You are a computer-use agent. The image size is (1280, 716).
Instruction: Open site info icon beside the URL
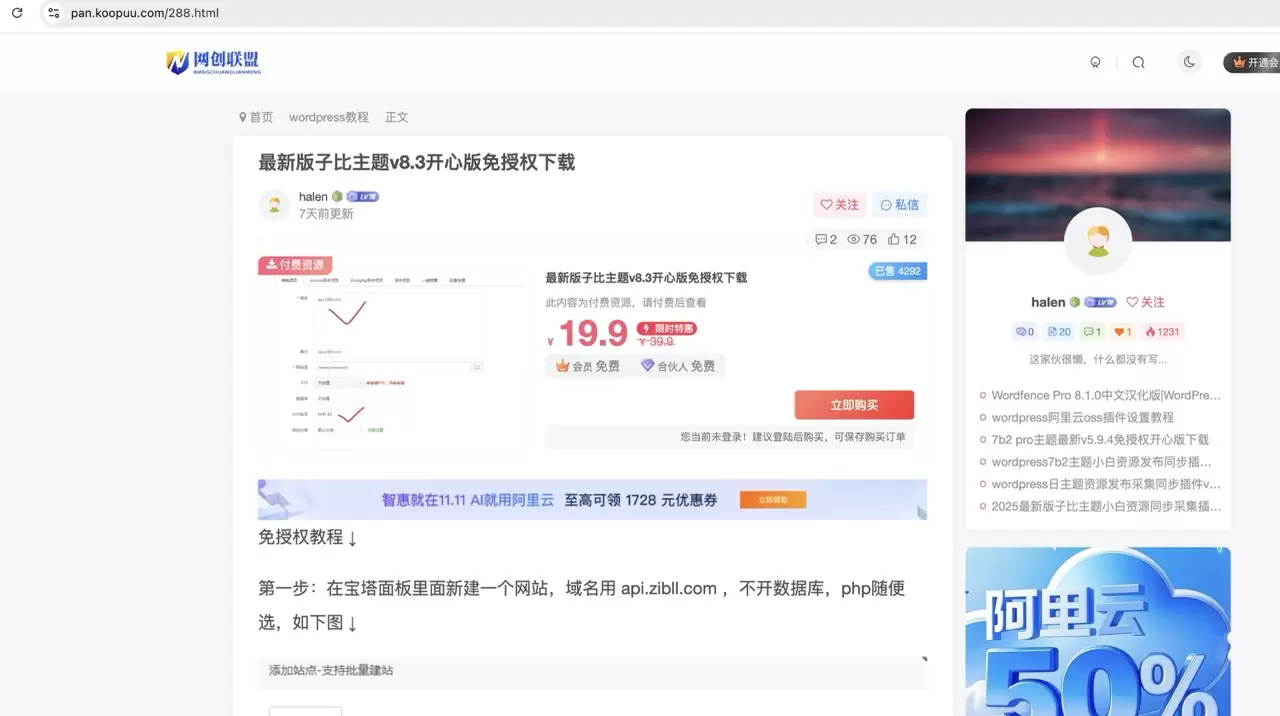coord(52,13)
